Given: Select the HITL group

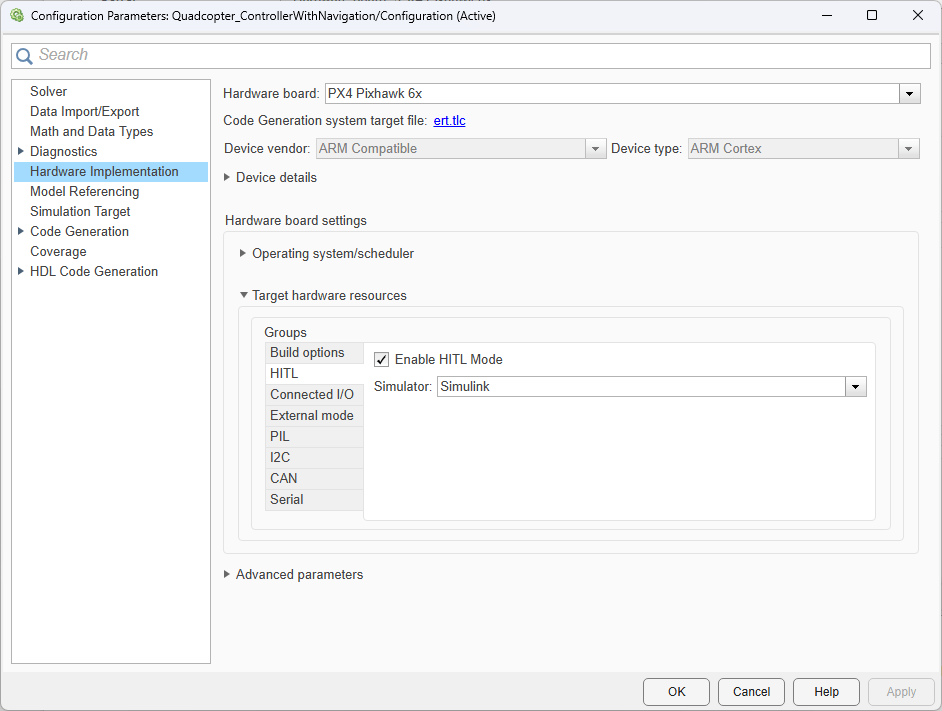Looking at the screenshot, I should (314, 374).
